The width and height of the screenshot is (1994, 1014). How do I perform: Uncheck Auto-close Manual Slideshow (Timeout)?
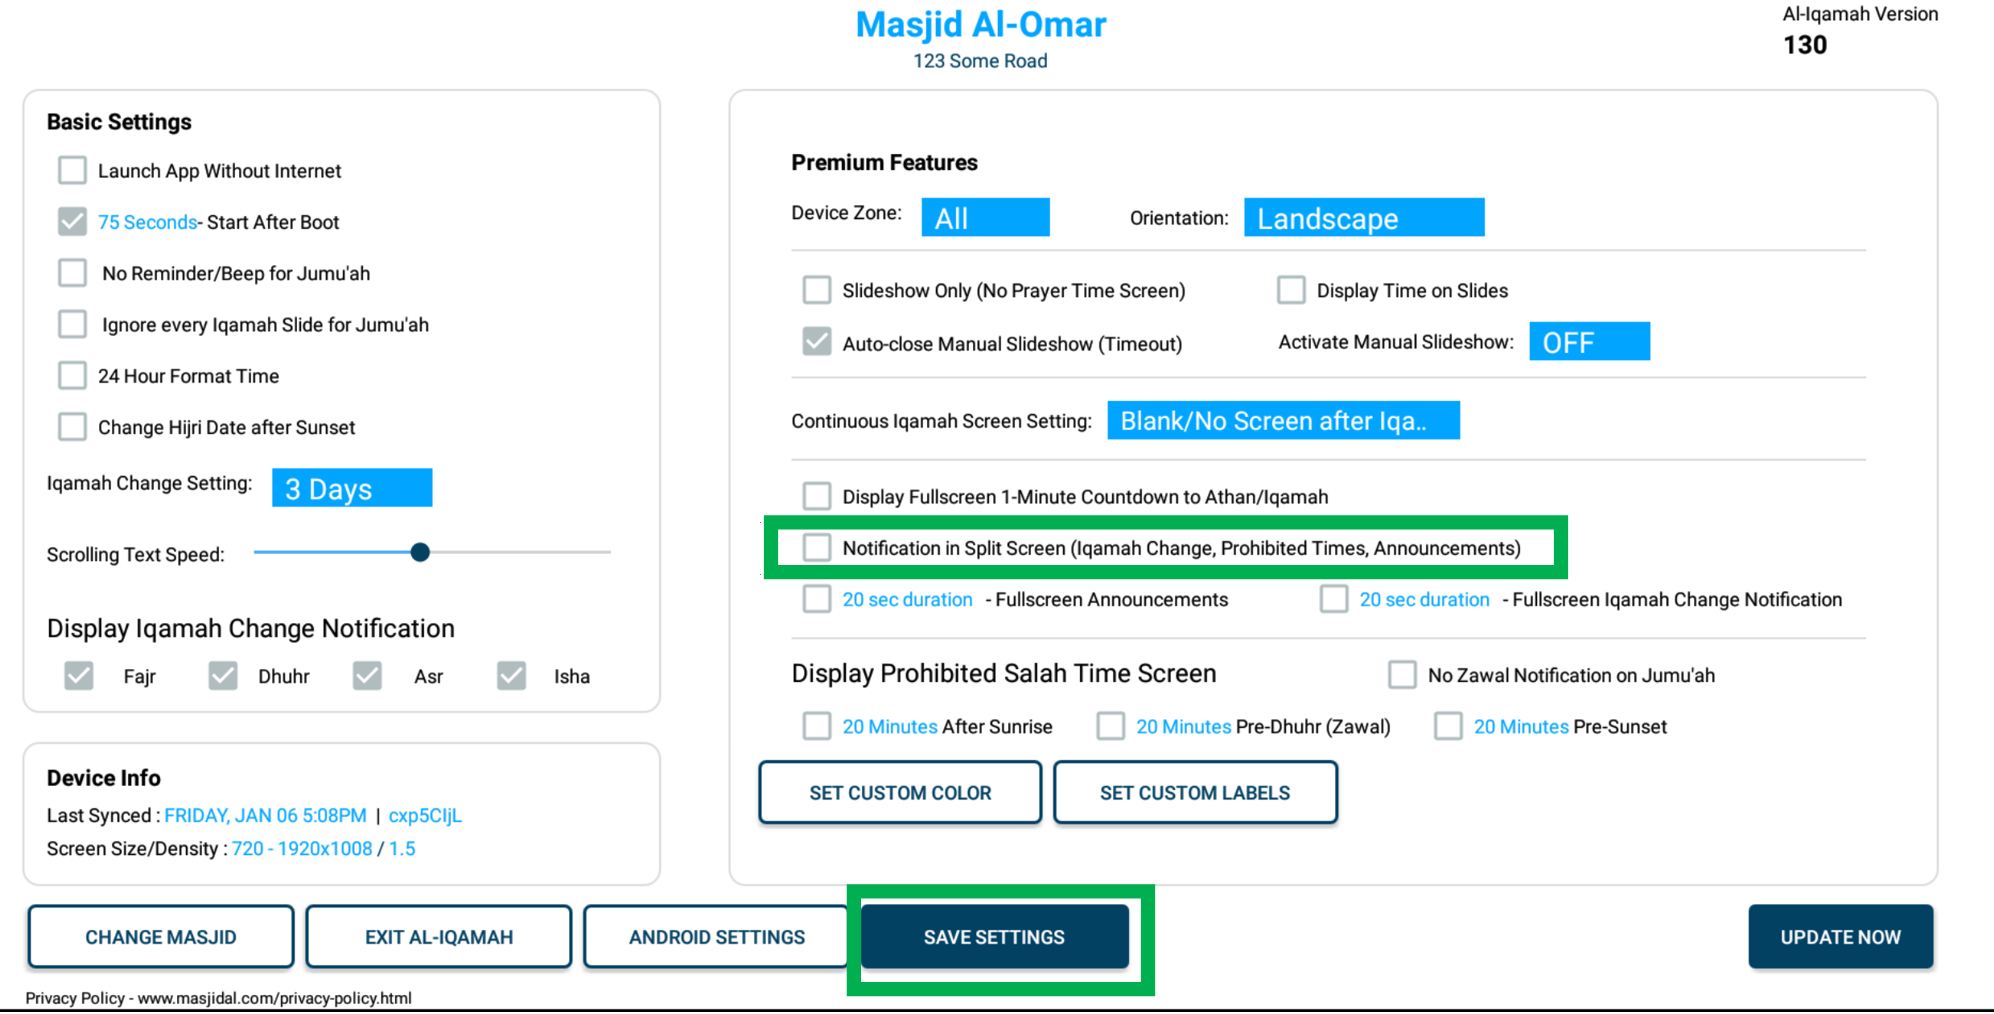click(x=817, y=342)
